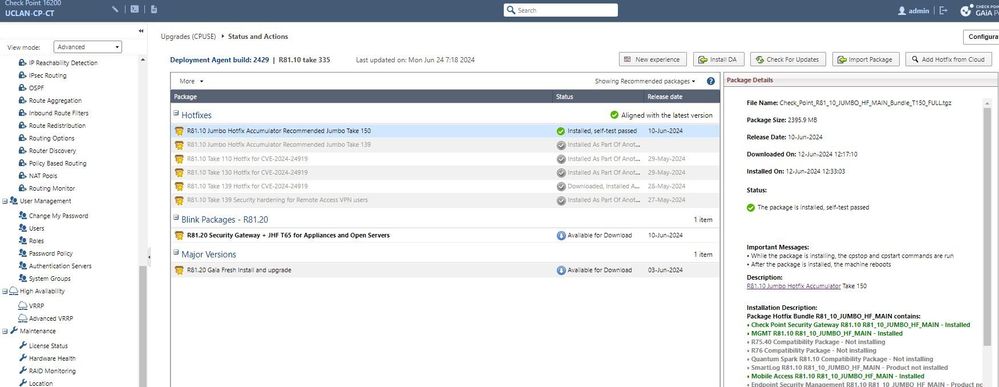Open the View mode Advanced dropdown
Viewport: 999px width, 387px height.
87,47
